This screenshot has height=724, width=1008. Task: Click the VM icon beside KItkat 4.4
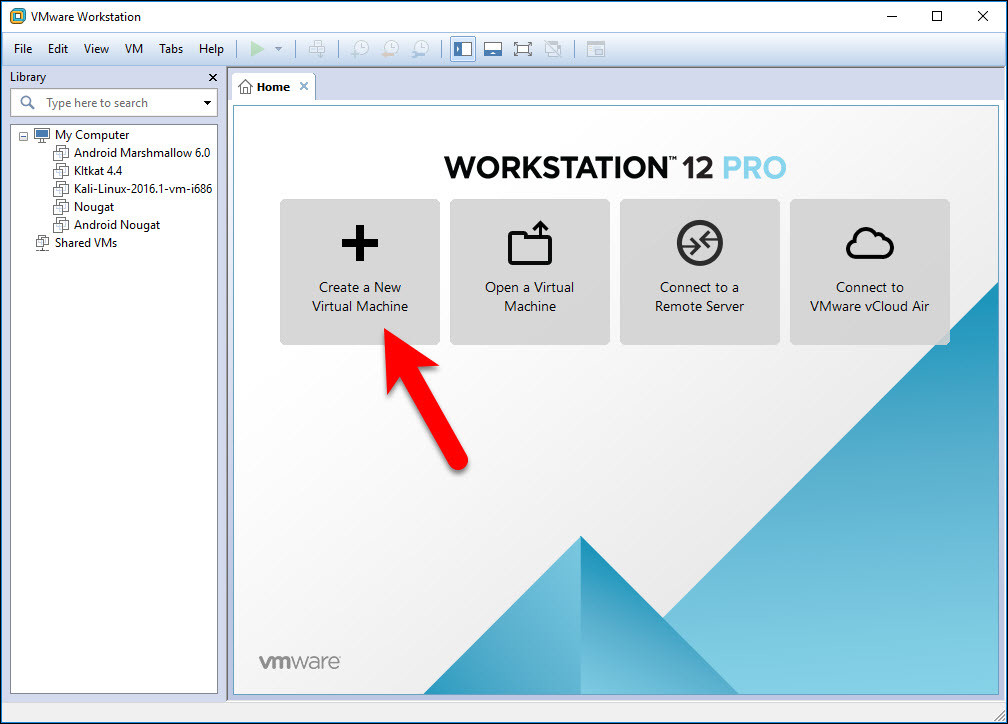pos(61,171)
